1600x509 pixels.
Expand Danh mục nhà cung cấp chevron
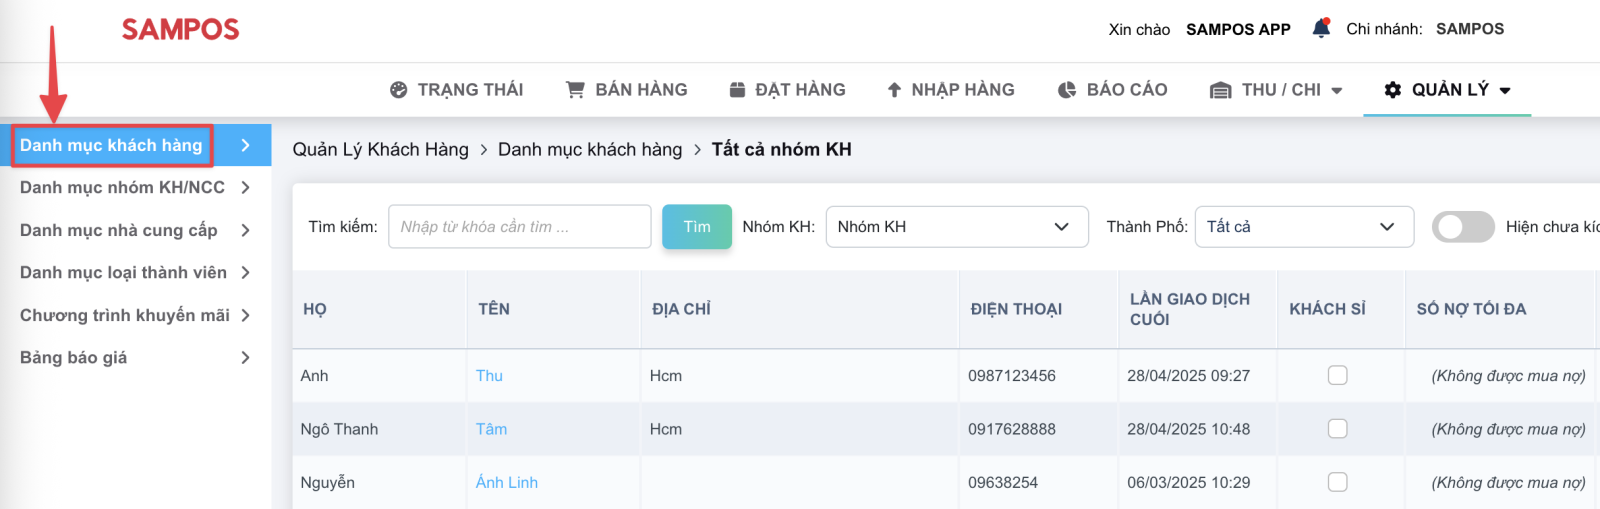(245, 230)
